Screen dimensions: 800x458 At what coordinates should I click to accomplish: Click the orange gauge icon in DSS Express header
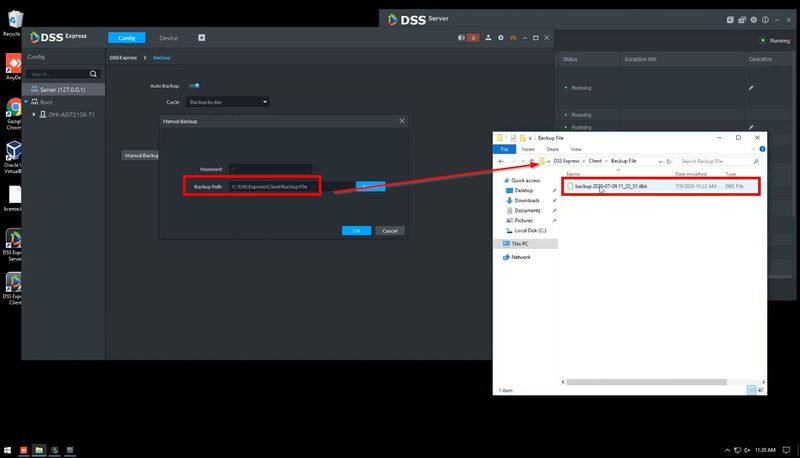513,38
